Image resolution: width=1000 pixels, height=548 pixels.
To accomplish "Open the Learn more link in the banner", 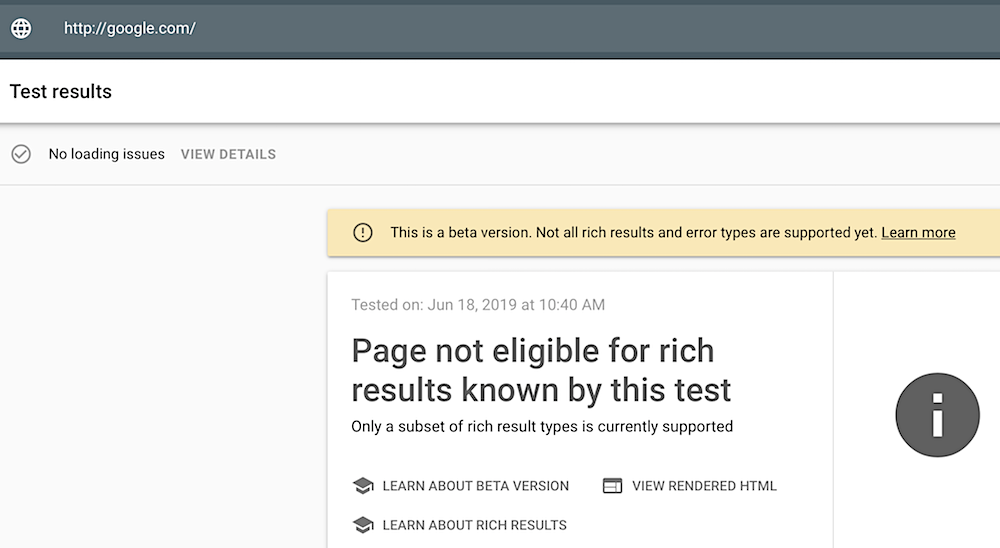I will [918, 233].
